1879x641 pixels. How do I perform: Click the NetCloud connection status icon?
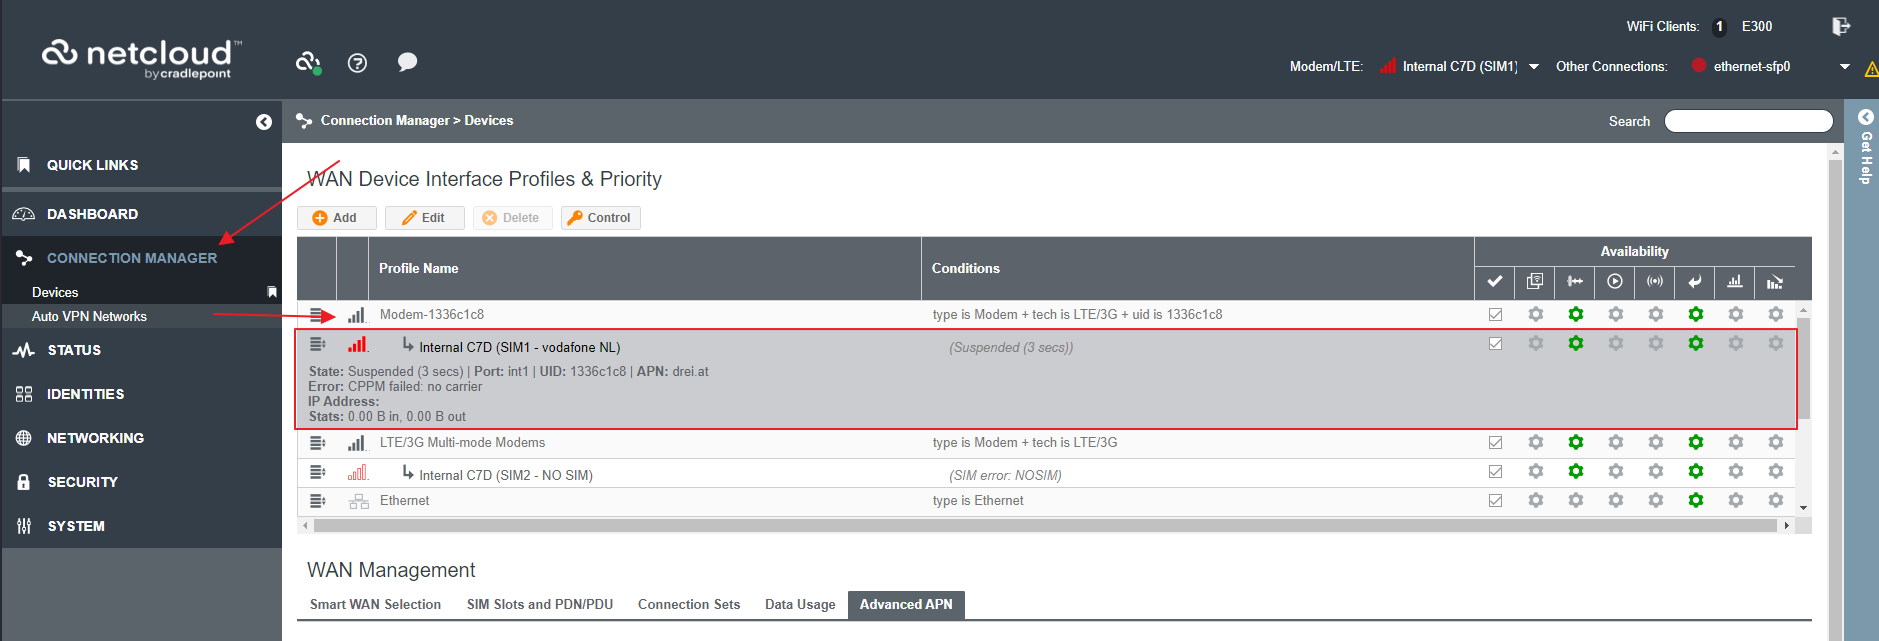coord(308,63)
